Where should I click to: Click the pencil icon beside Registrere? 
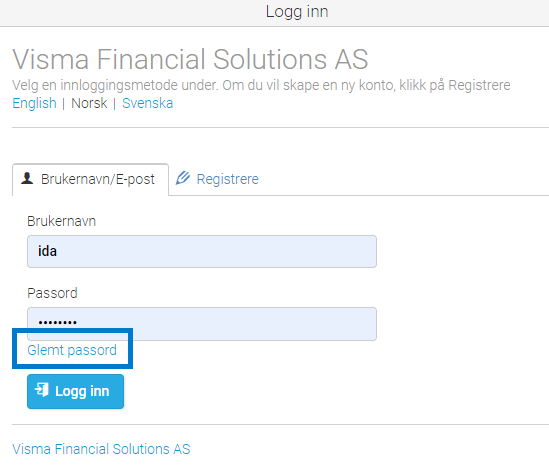pyautogui.click(x=183, y=178)
